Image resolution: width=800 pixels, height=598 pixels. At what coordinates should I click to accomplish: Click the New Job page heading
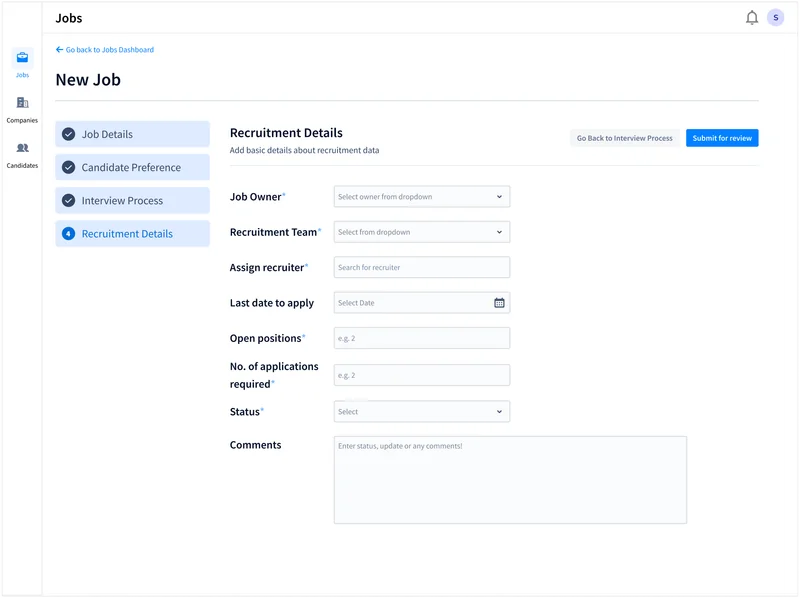click(x=88, y=80)
